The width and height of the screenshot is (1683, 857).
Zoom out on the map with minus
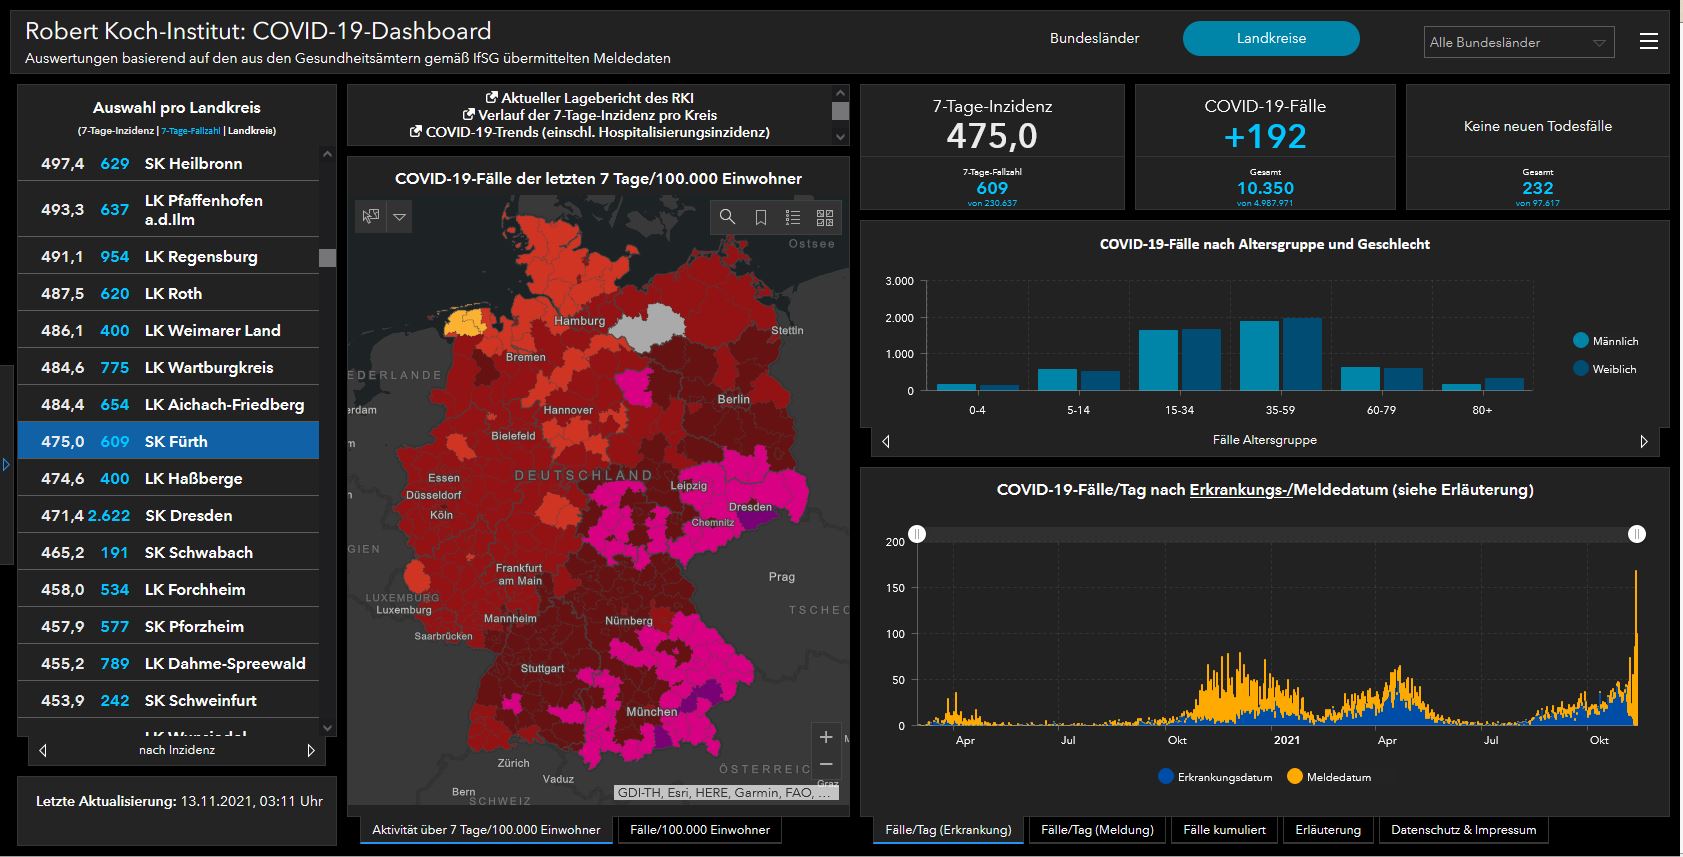[x=826, y=765]
